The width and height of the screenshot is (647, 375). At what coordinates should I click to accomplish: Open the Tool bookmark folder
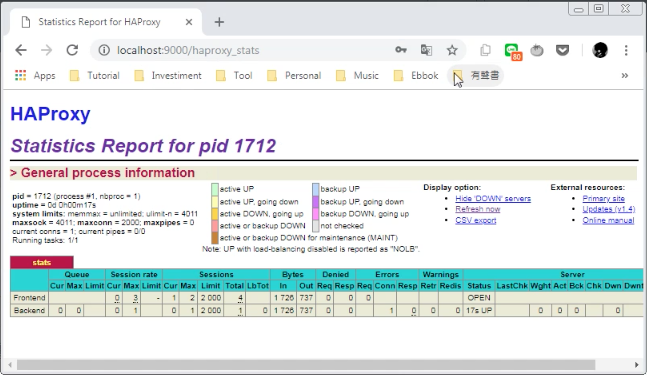pos(234,75)
